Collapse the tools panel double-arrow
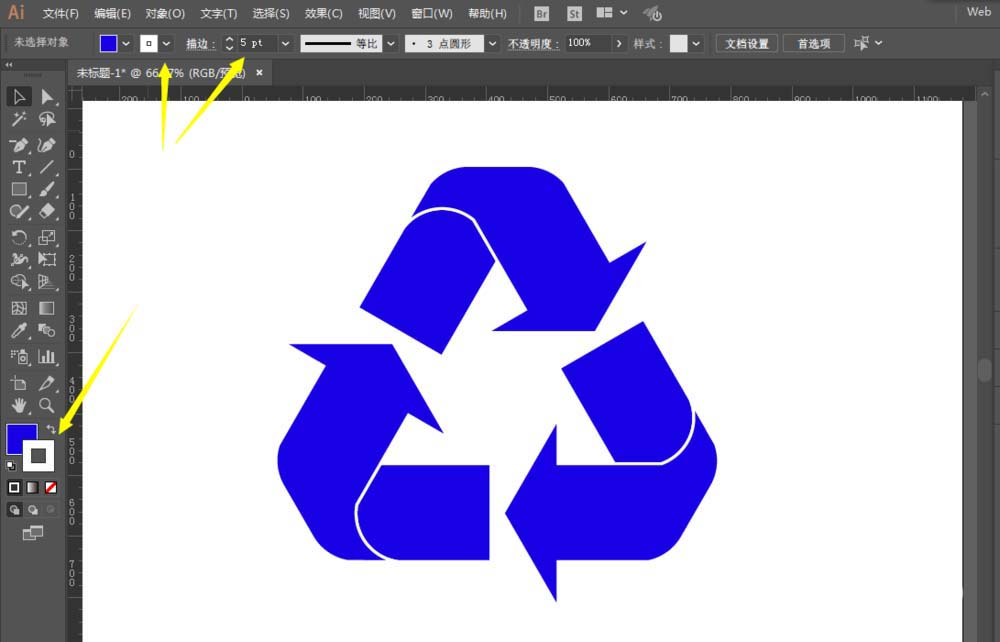The image size is (1000, 642). coord(9,65)
